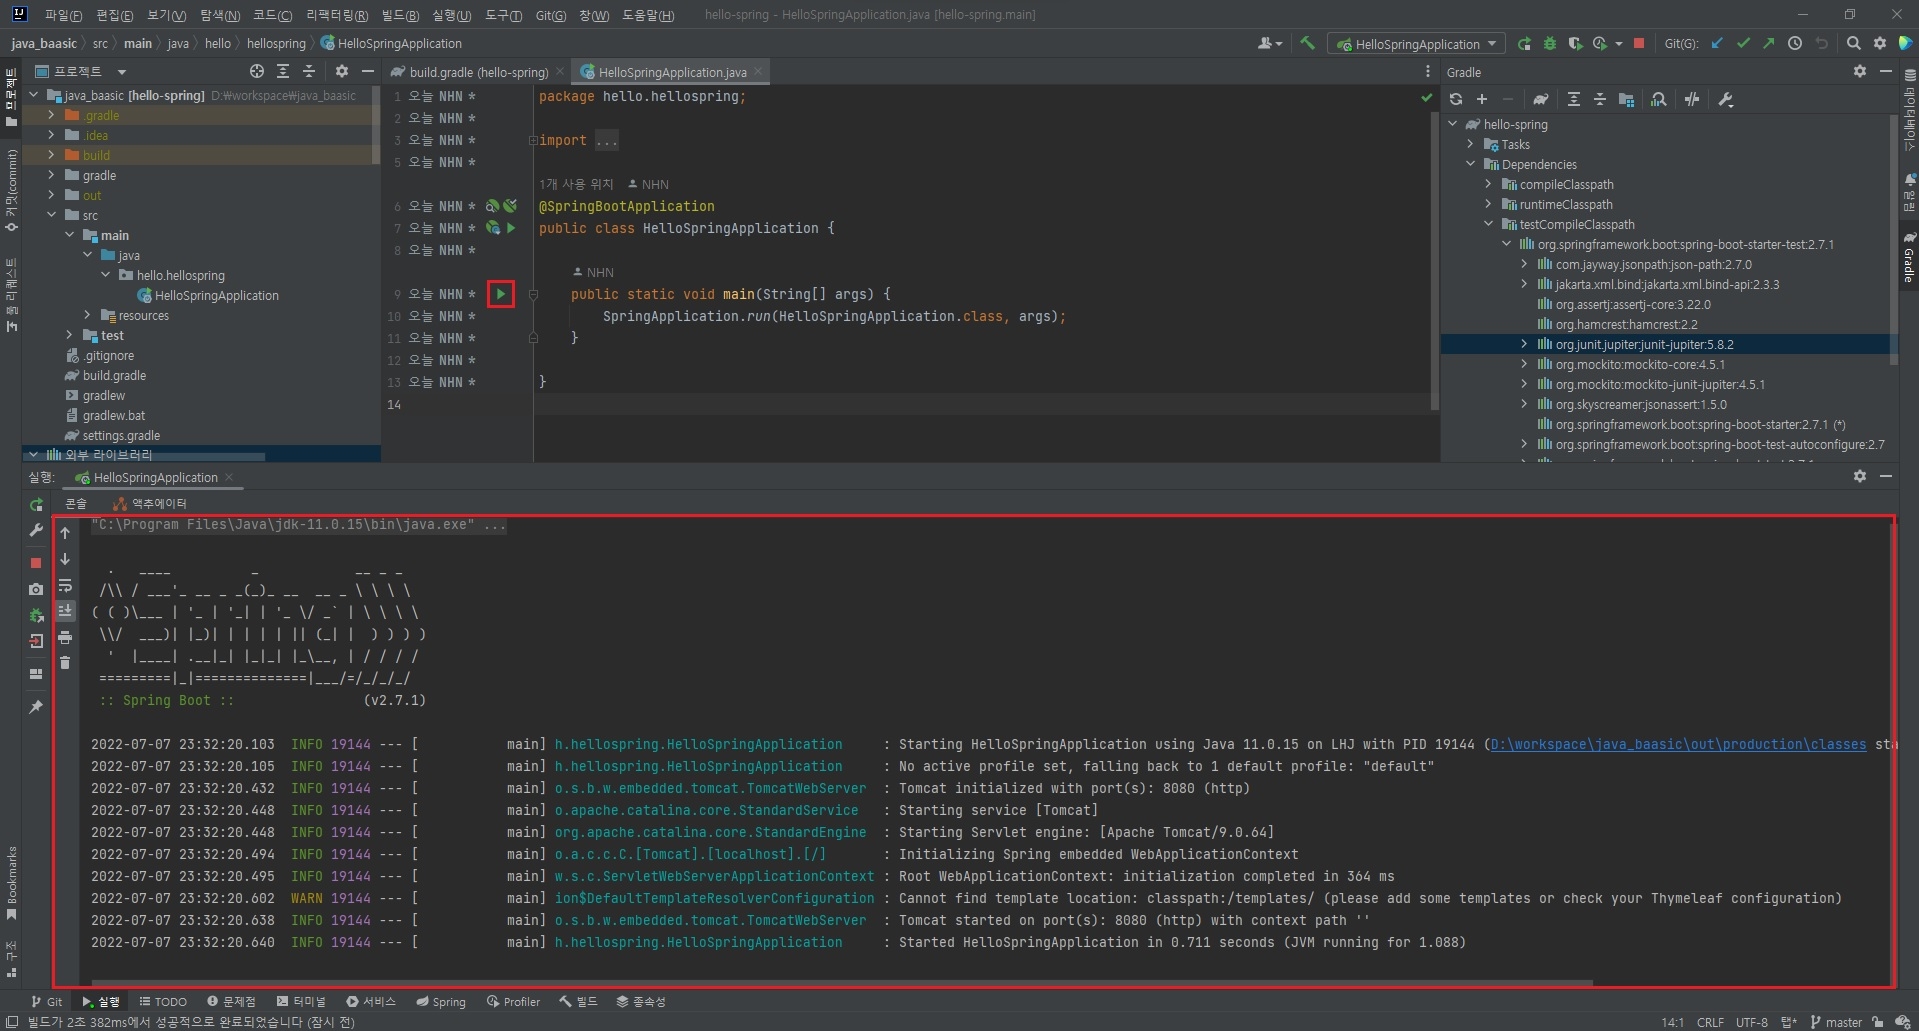Switch to build.gradle (hello-spring) editor tab
The image size is (1919, 1031).
click(x=478, y=72)
